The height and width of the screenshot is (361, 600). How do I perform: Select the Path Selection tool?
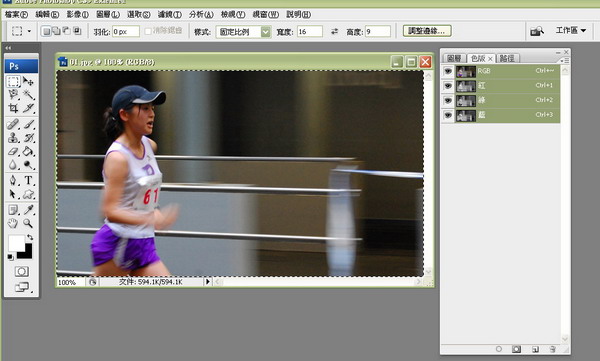tap(13, 194)
